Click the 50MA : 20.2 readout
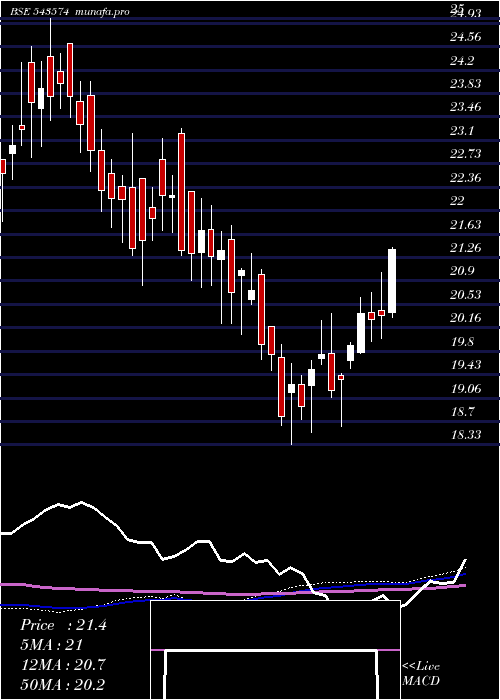The height and width of the screenshot is (700, 500). pyautogui.click(x=63, y=685)
